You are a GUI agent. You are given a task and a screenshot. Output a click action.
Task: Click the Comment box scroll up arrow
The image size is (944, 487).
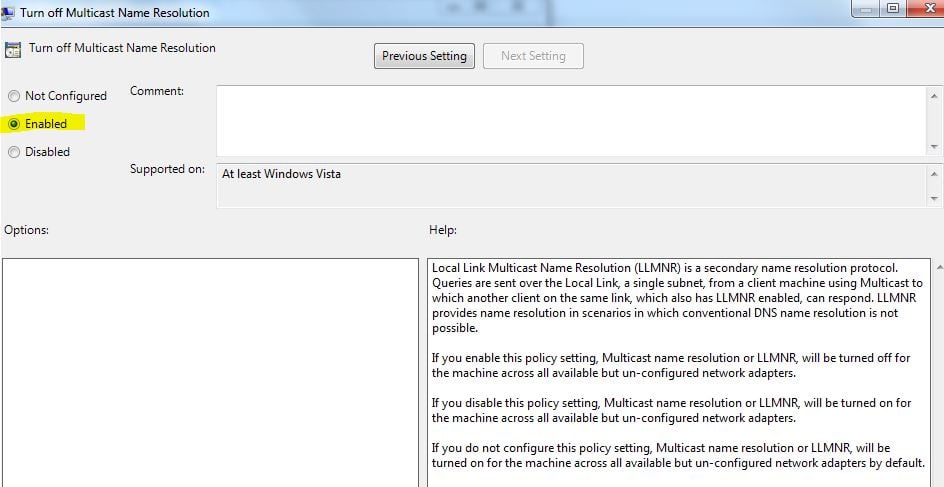tap(935, 94)
